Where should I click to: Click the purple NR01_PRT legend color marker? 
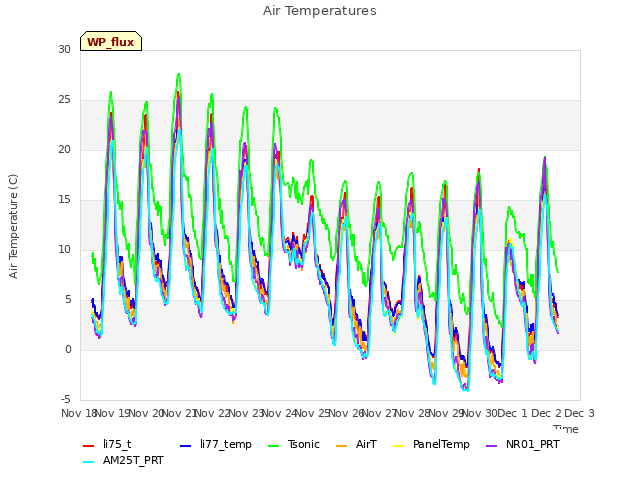coord(491,446)
